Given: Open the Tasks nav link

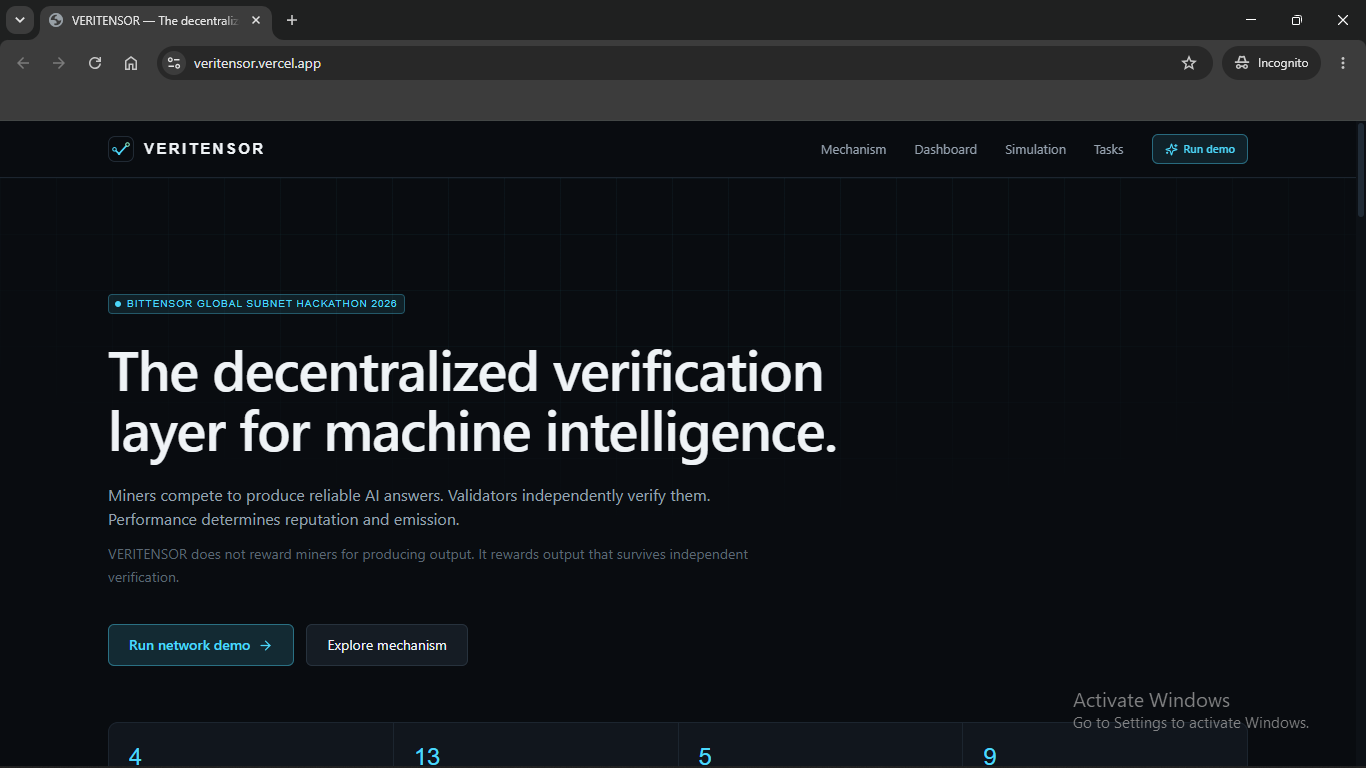Looking at the screenshot, I should [x=1108, y=150].
